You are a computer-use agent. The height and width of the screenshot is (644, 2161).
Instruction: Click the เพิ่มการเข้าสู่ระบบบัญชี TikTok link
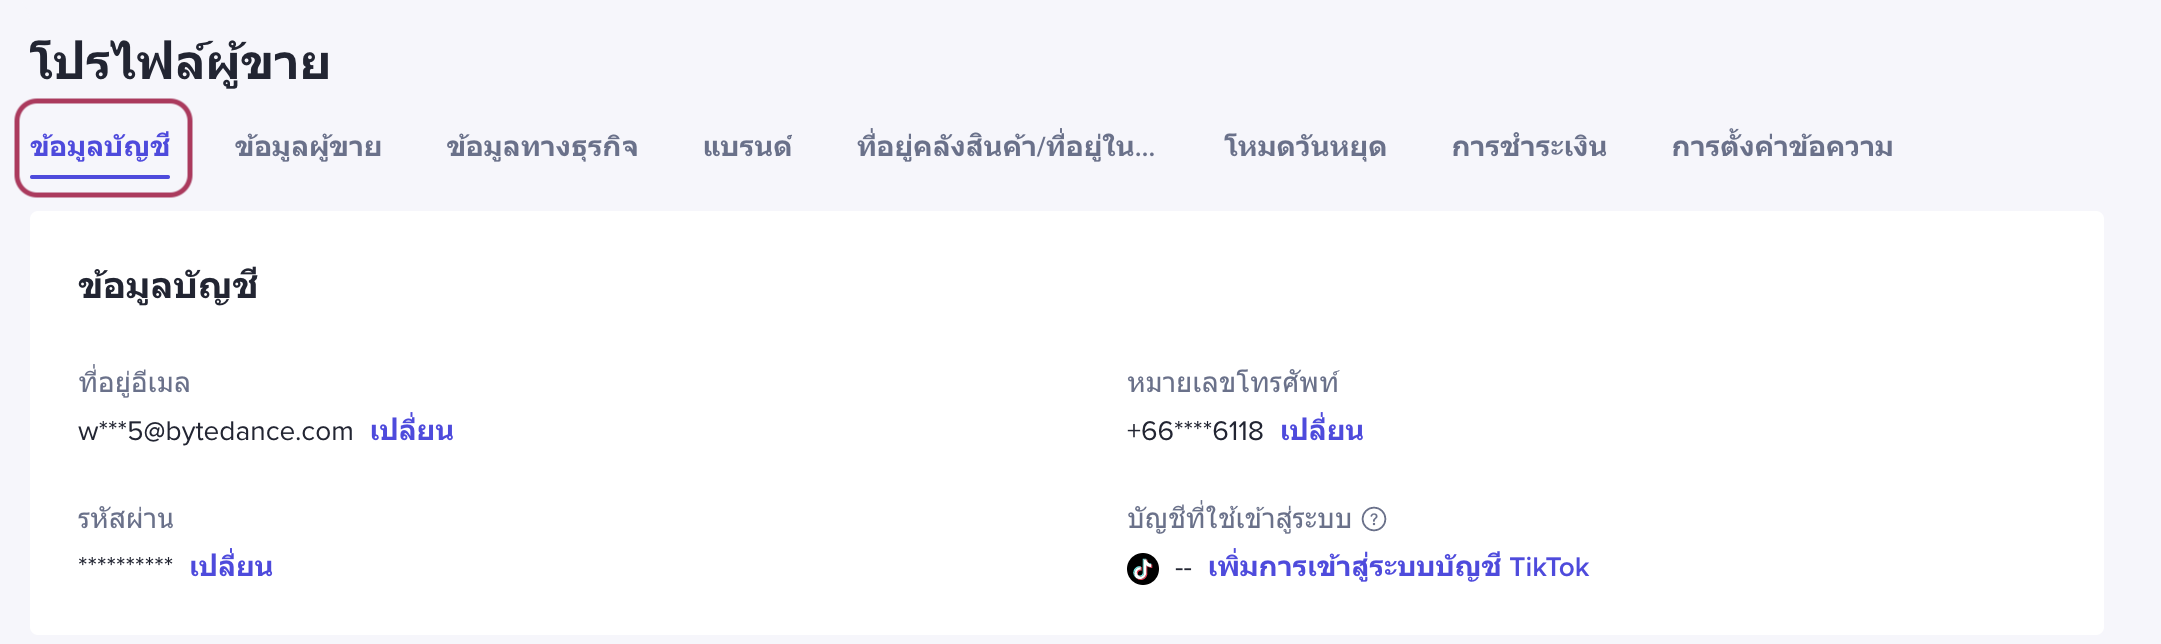coord(1398,568)
